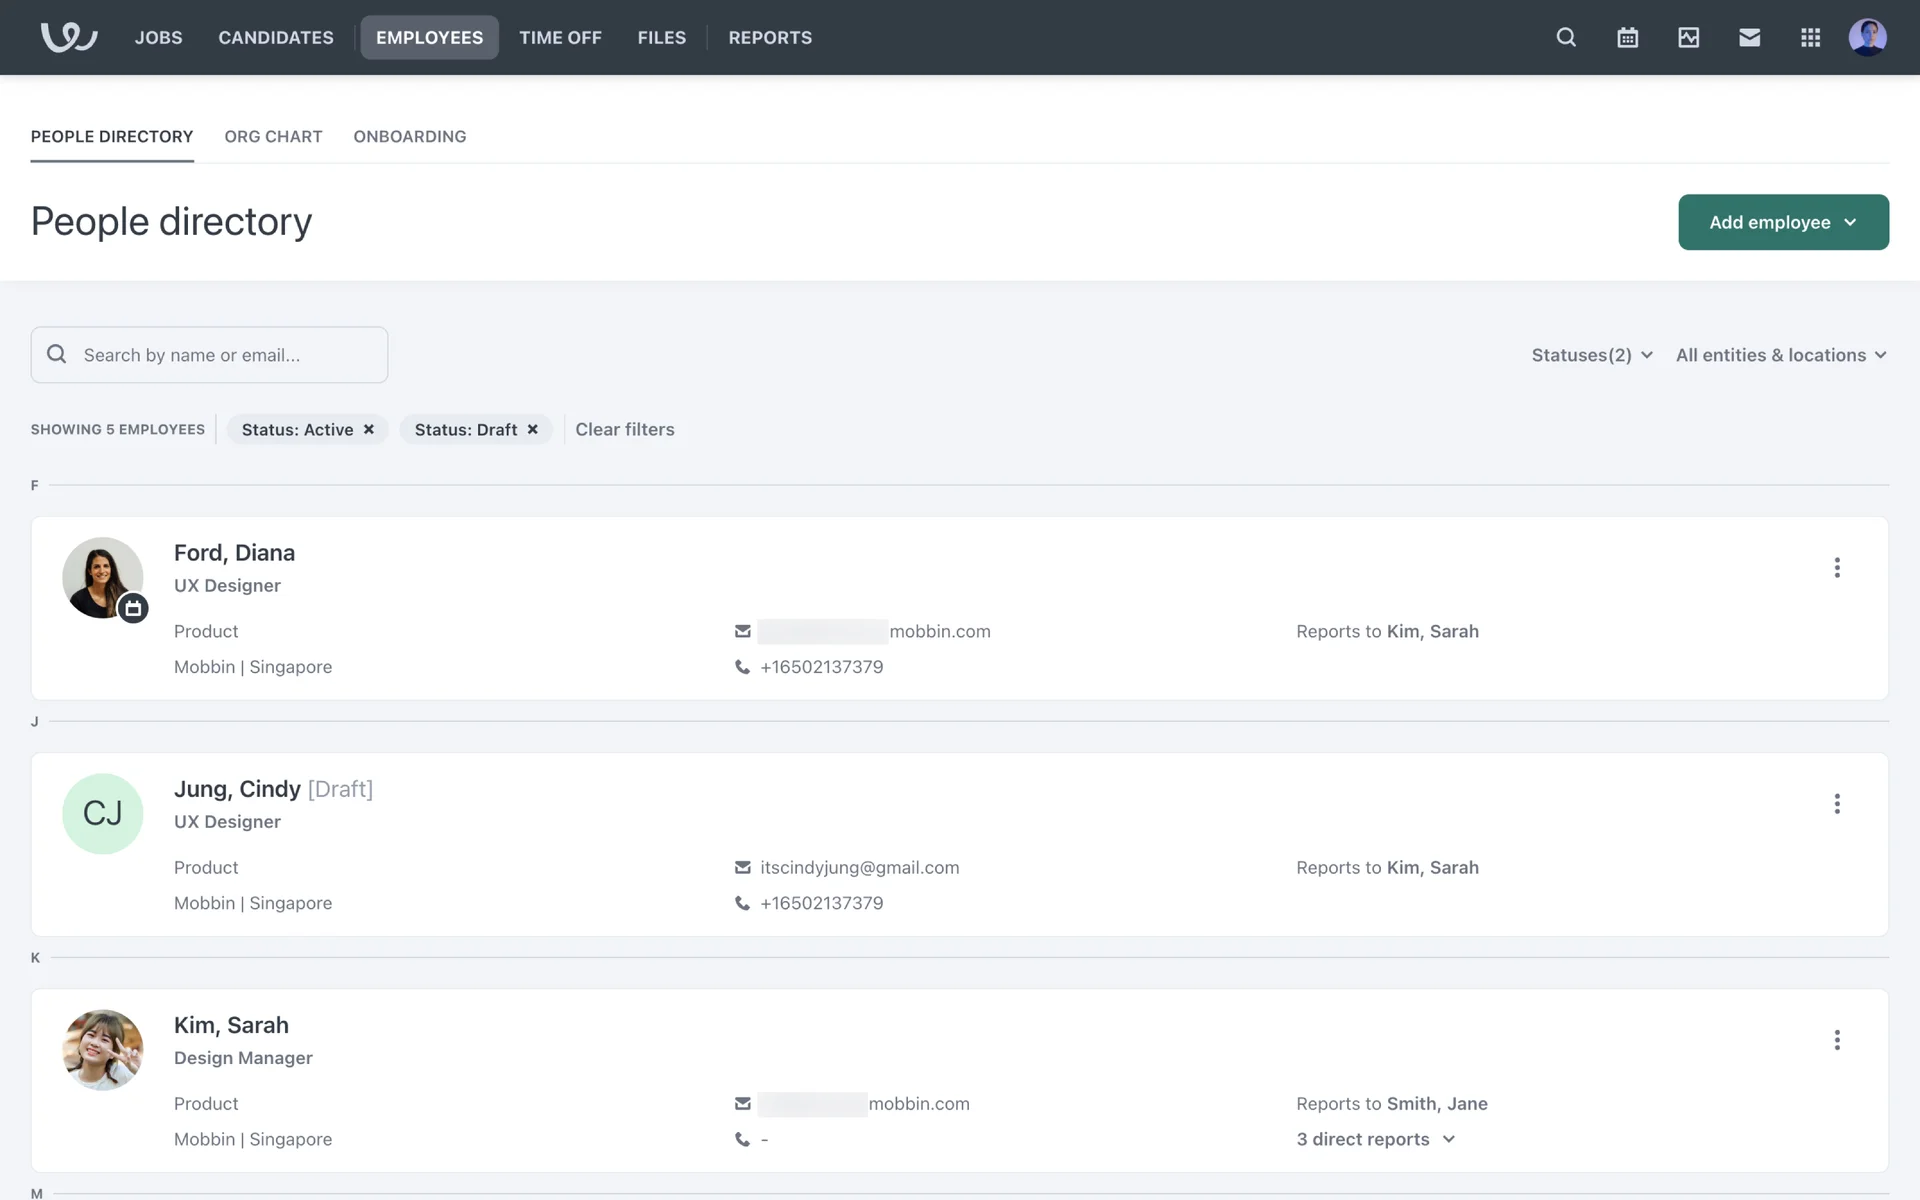Click the reports chart icon in header
This screenshot has width=1920, height=1200.
1688,37
